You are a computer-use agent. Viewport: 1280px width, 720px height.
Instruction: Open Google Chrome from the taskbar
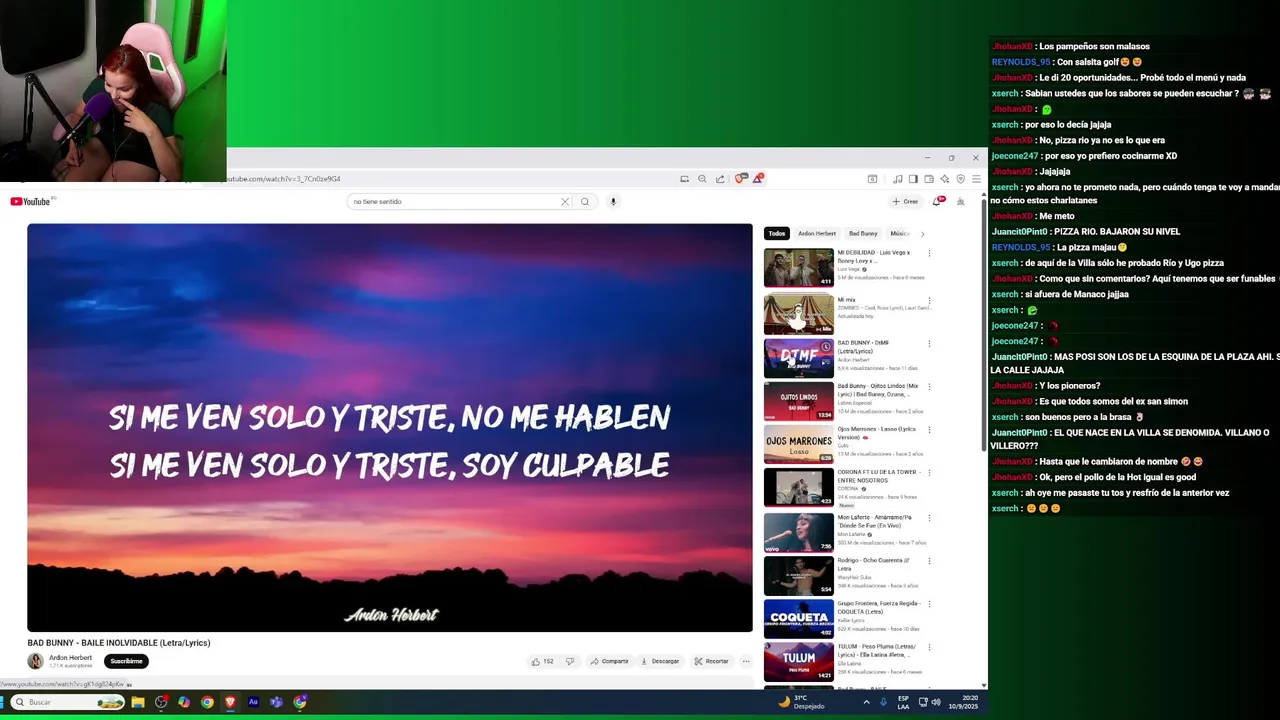[207, 702]
